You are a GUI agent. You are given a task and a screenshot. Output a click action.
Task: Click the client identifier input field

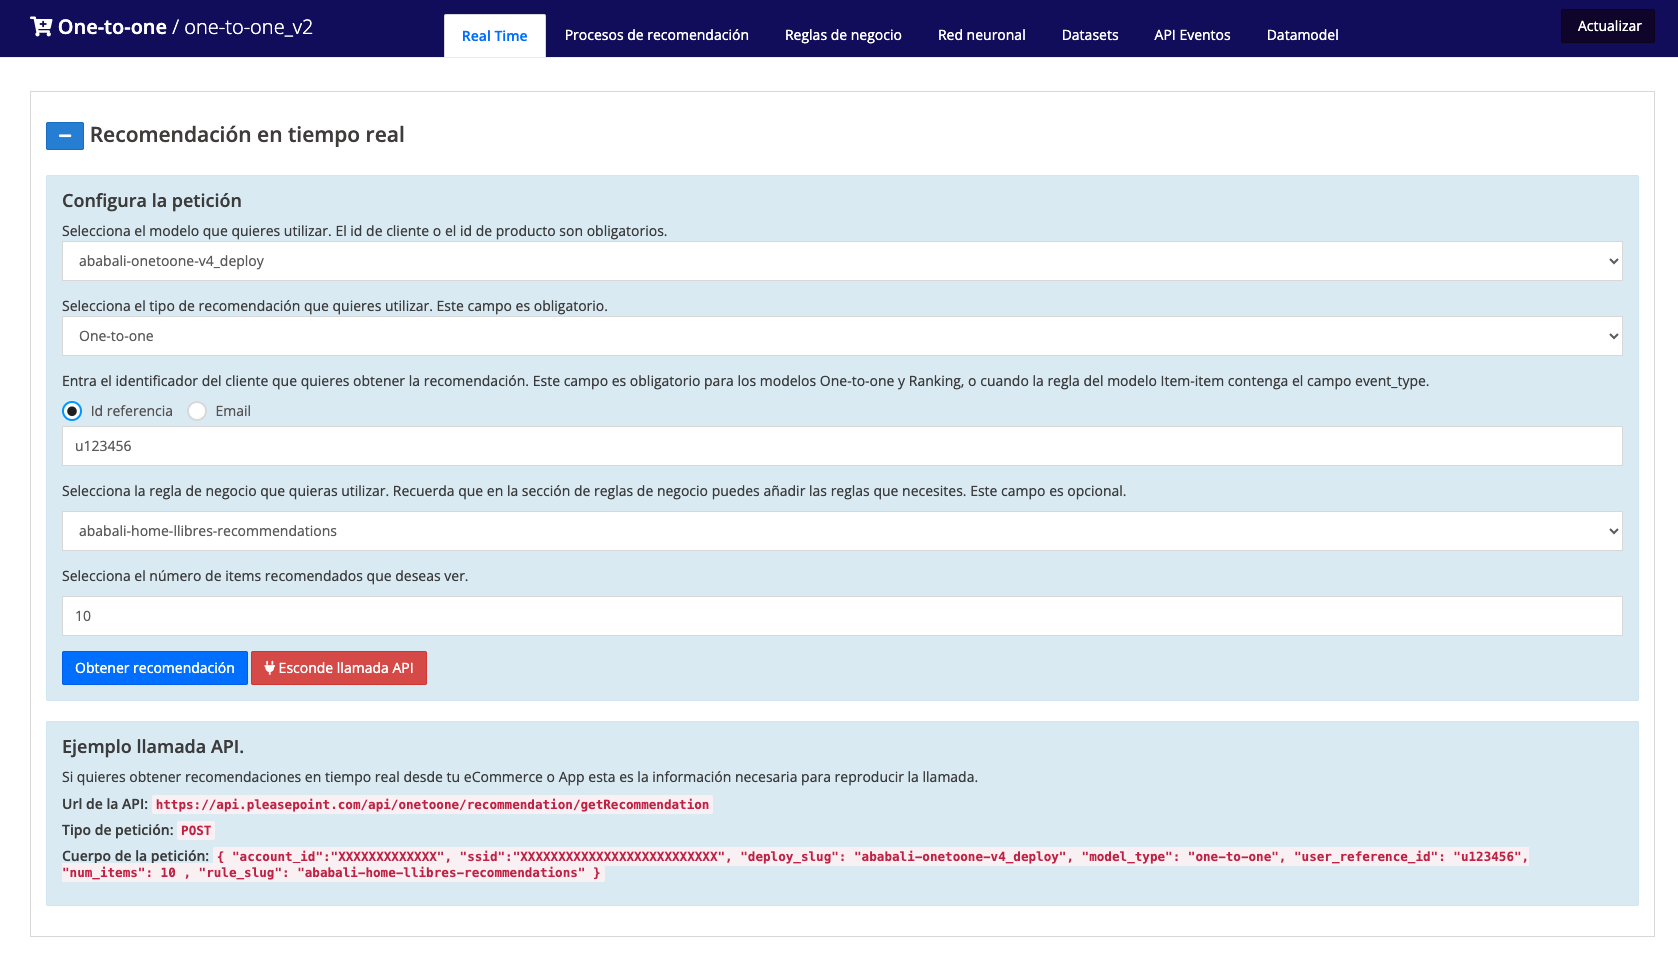point(841,446)
